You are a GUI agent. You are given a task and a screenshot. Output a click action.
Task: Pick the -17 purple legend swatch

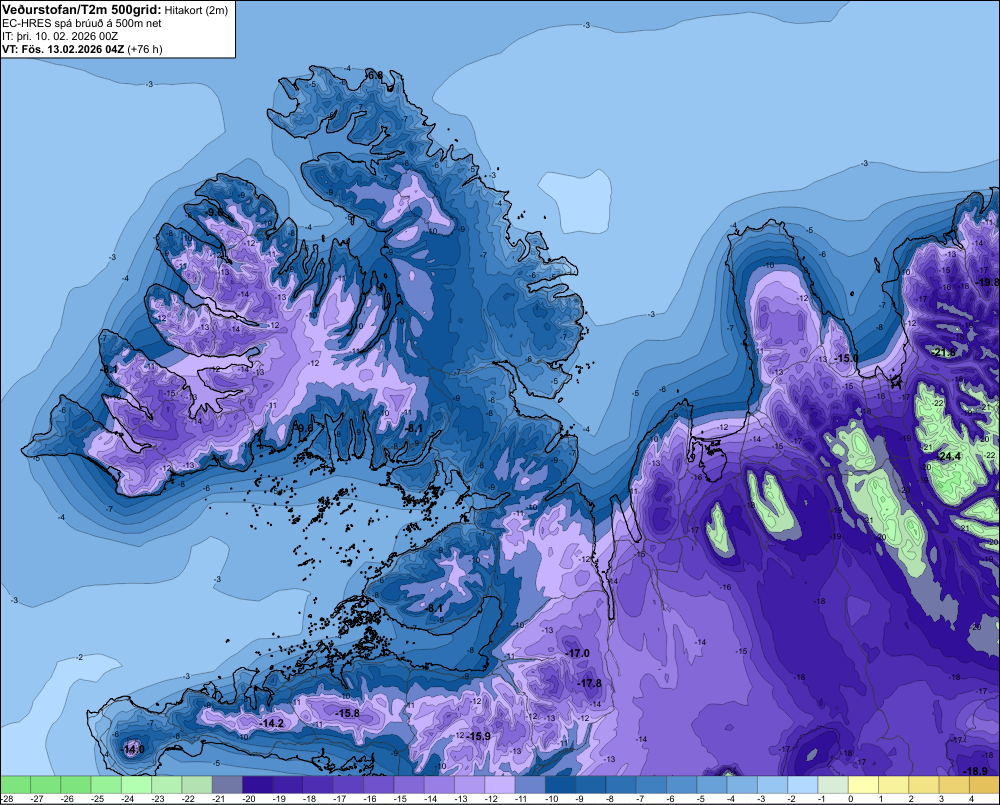pyautogui.click(x=348, y=785)
